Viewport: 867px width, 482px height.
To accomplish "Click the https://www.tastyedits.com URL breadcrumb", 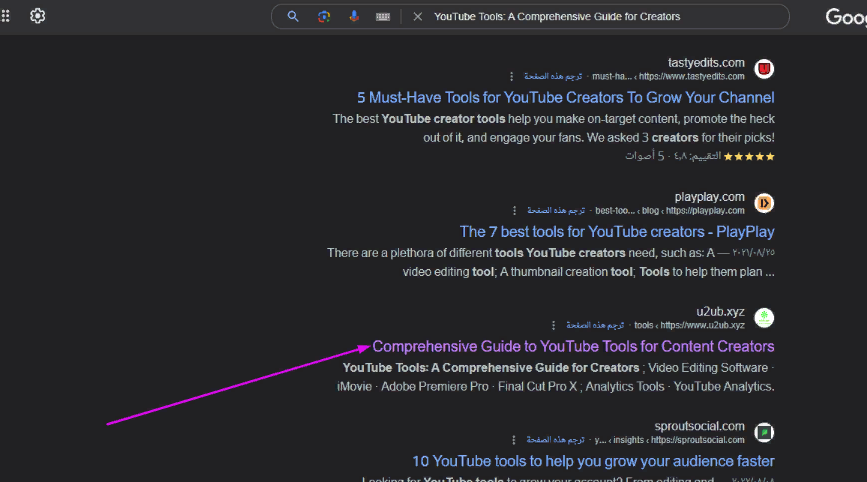I will click(668, 76).
